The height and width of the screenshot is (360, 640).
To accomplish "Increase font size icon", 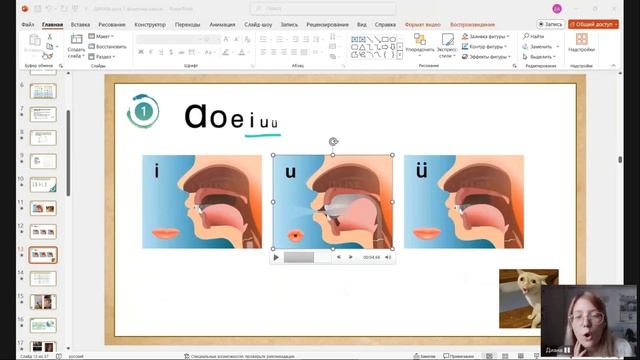I will (x=226, y=39).
